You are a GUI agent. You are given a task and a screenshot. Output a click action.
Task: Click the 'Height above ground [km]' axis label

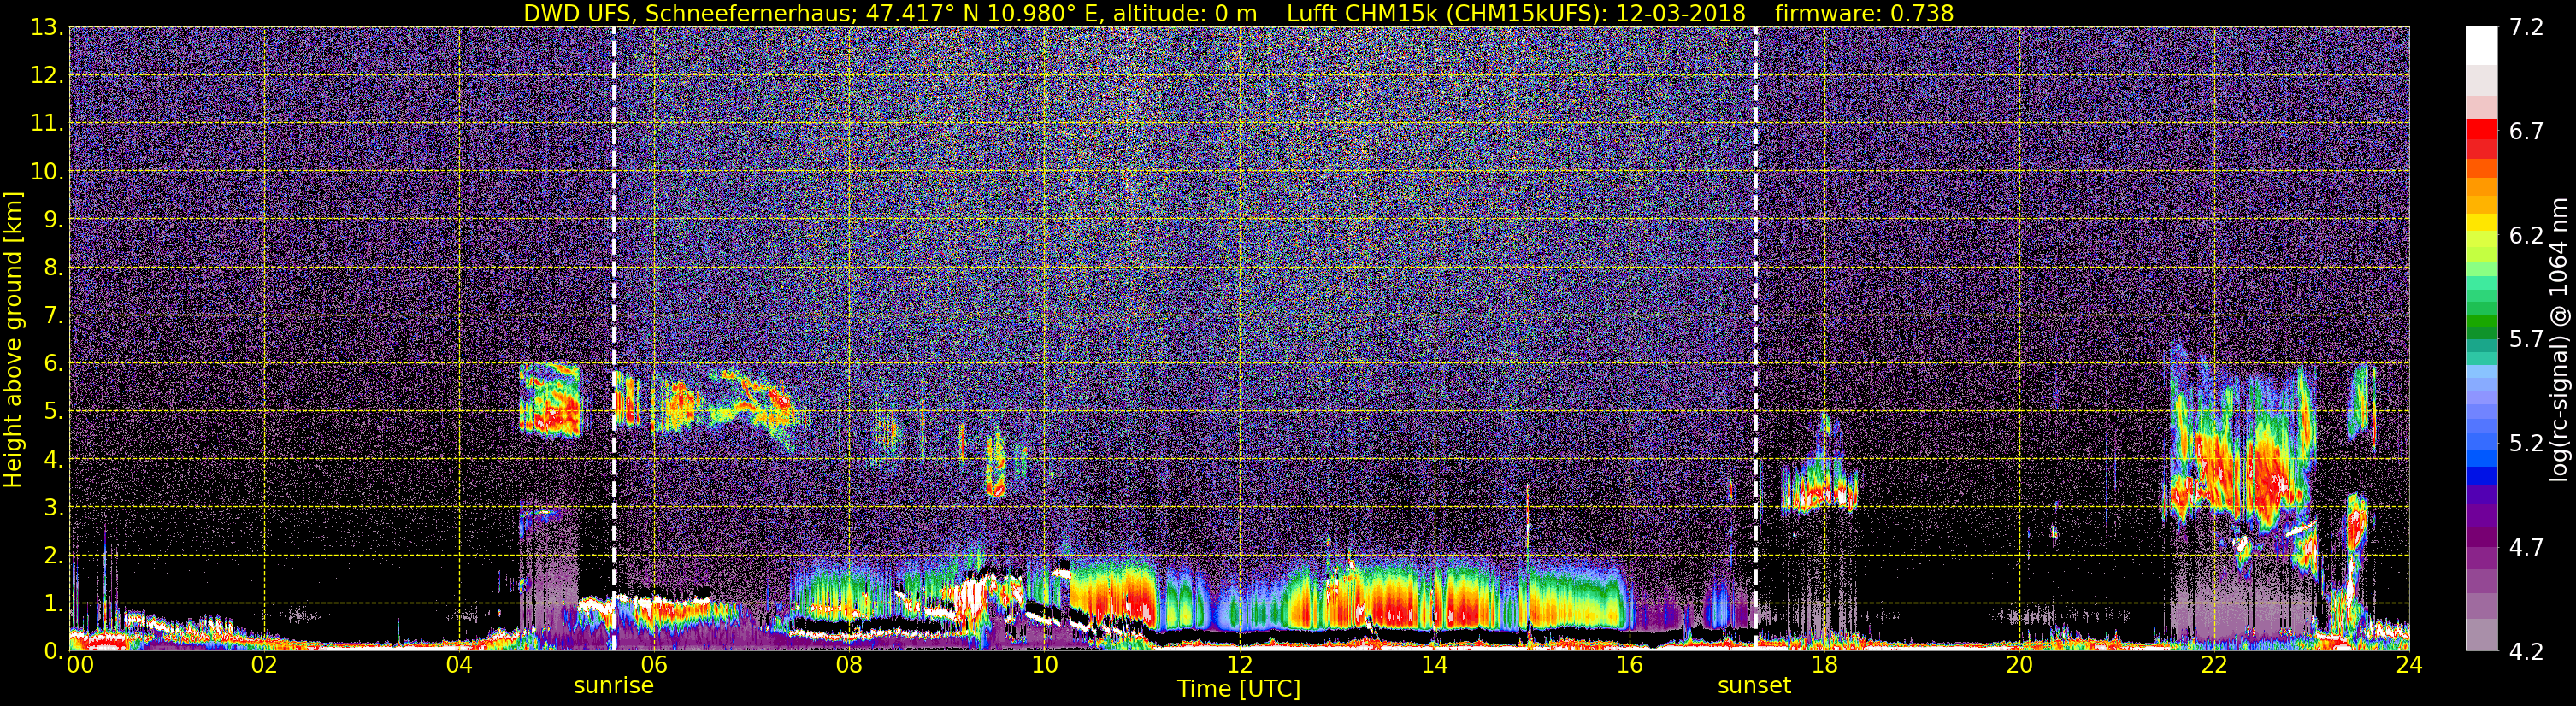tap(13, 340)
